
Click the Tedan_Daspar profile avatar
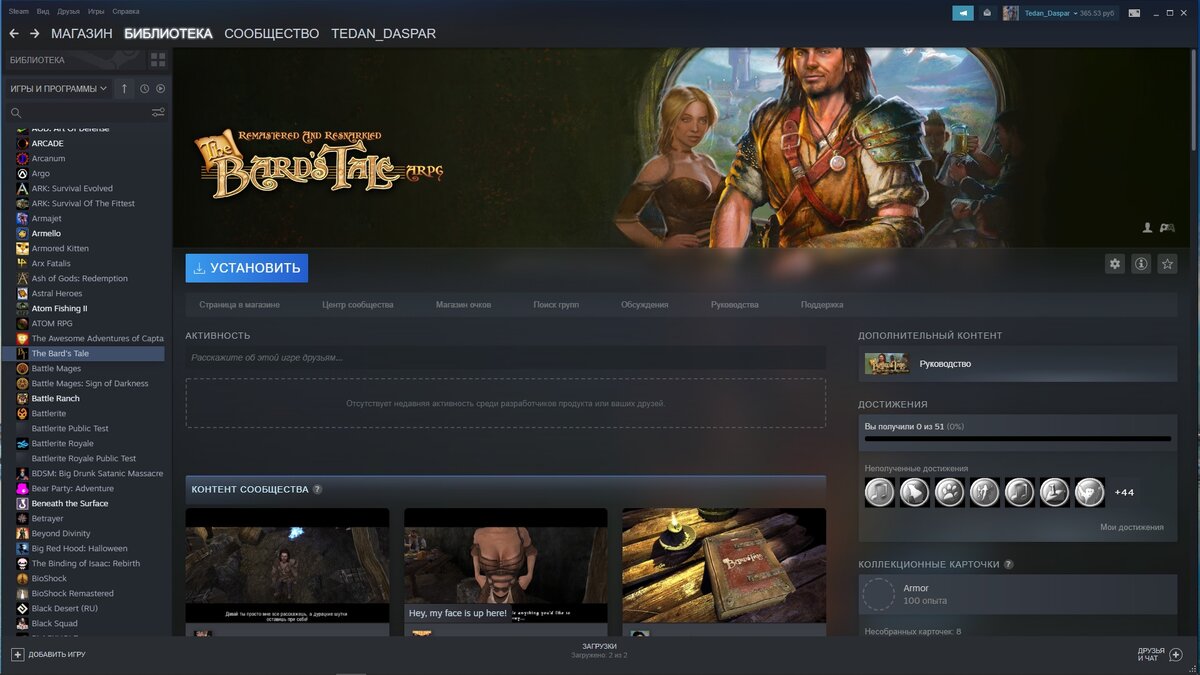pyautogui.click(x=1011, y=13)
